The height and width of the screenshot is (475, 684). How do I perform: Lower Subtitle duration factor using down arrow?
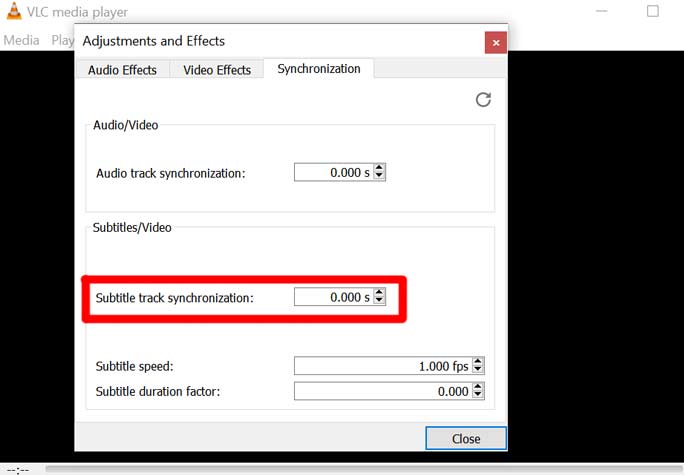pyautogui.click(x=478, y=395)
